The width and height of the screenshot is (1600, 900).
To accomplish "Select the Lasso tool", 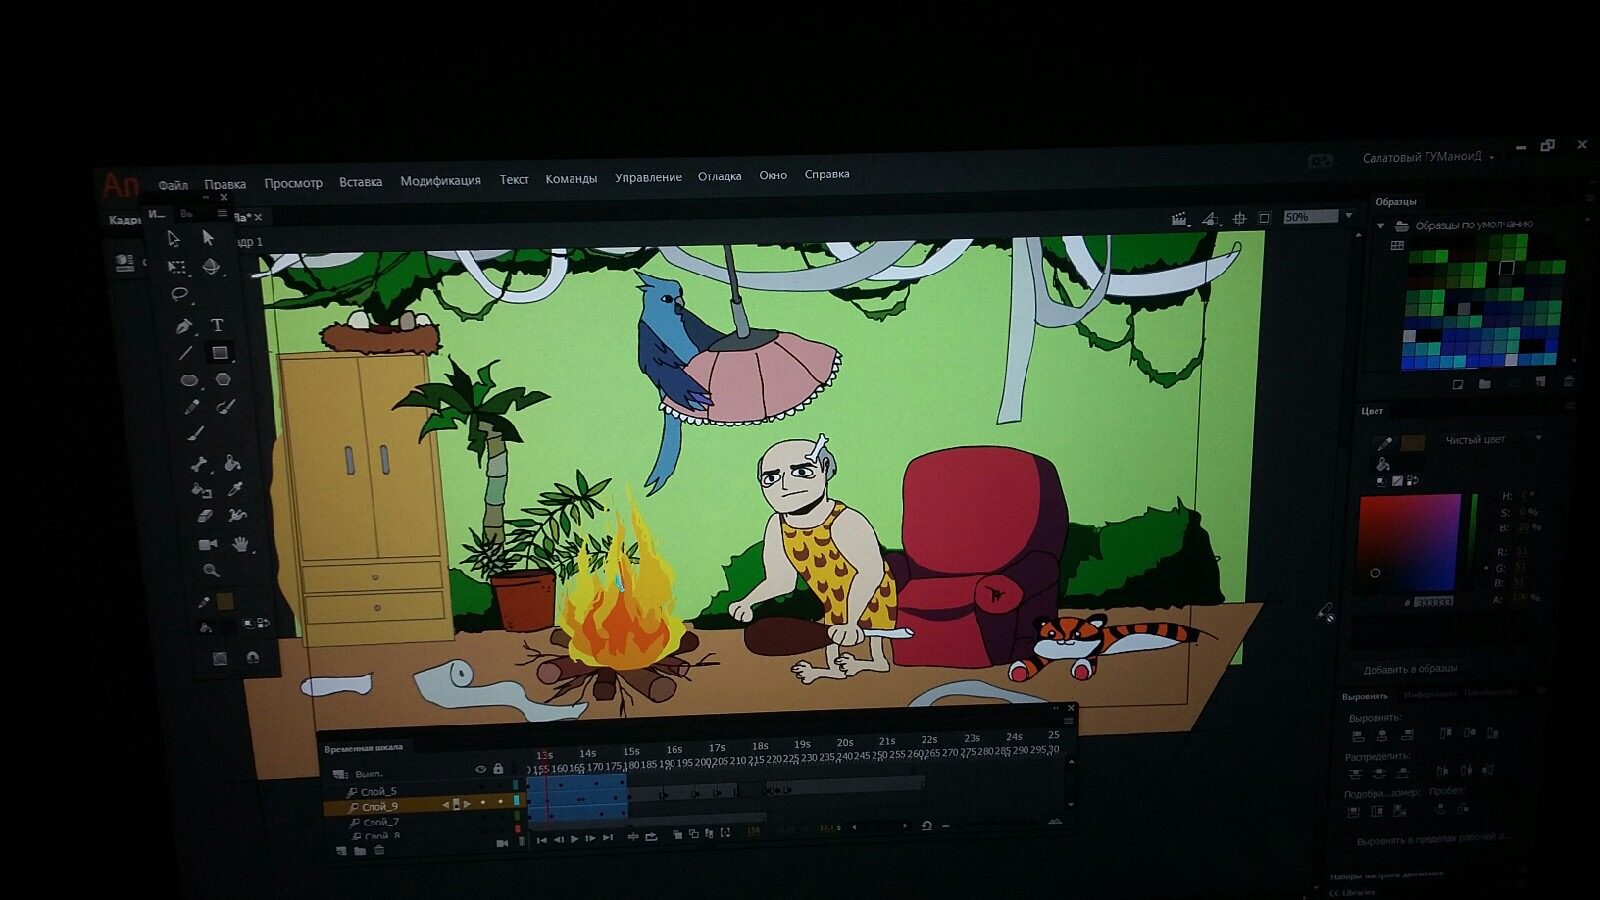I will 179,294.
